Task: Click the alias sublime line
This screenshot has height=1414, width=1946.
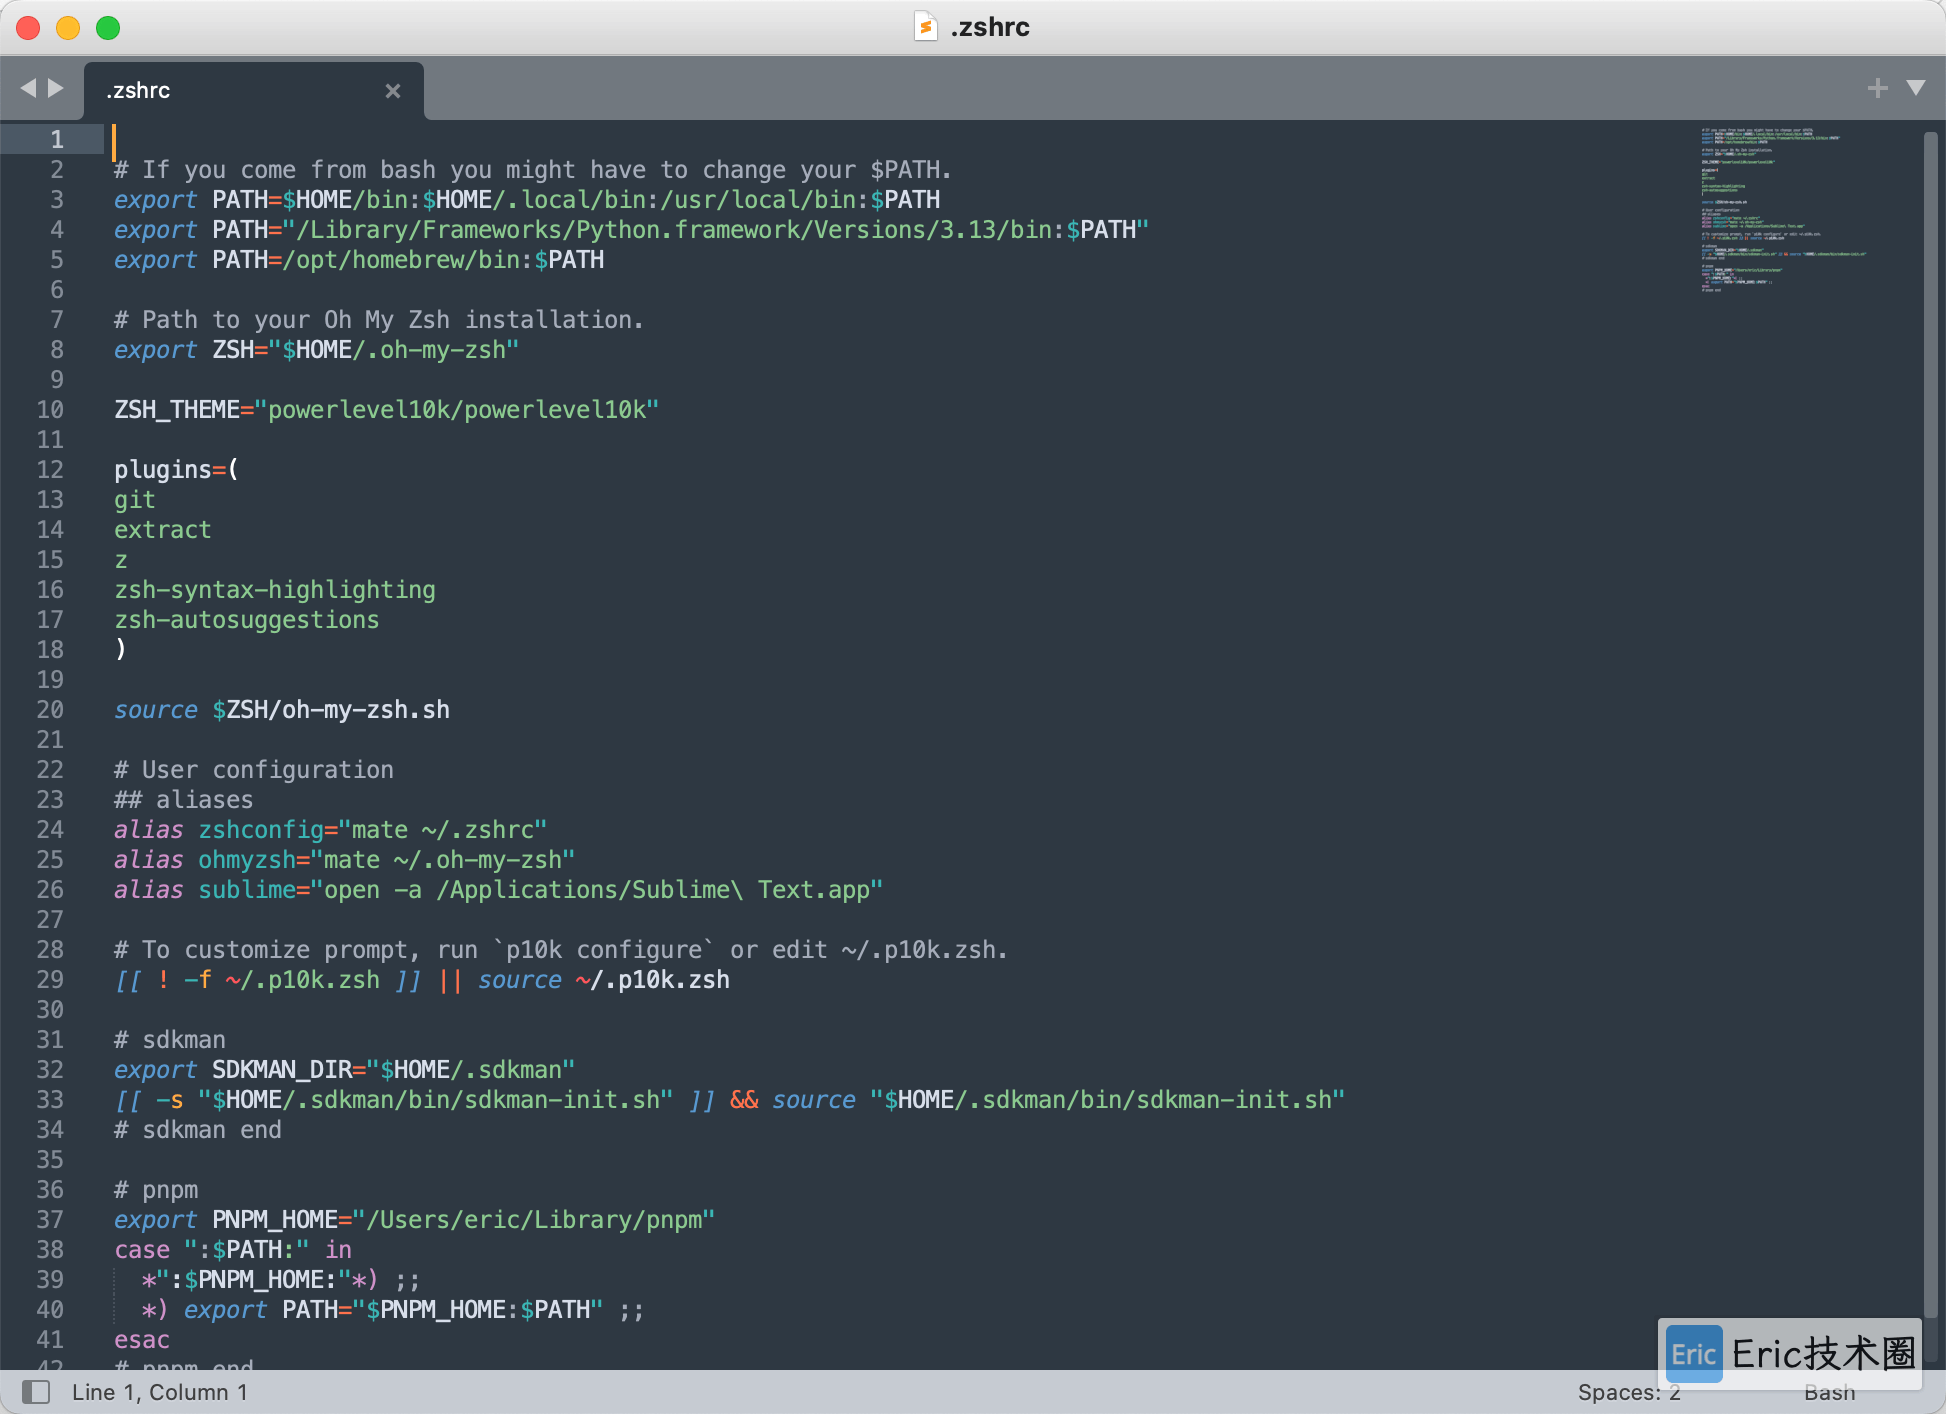Action: click(498, 889)
